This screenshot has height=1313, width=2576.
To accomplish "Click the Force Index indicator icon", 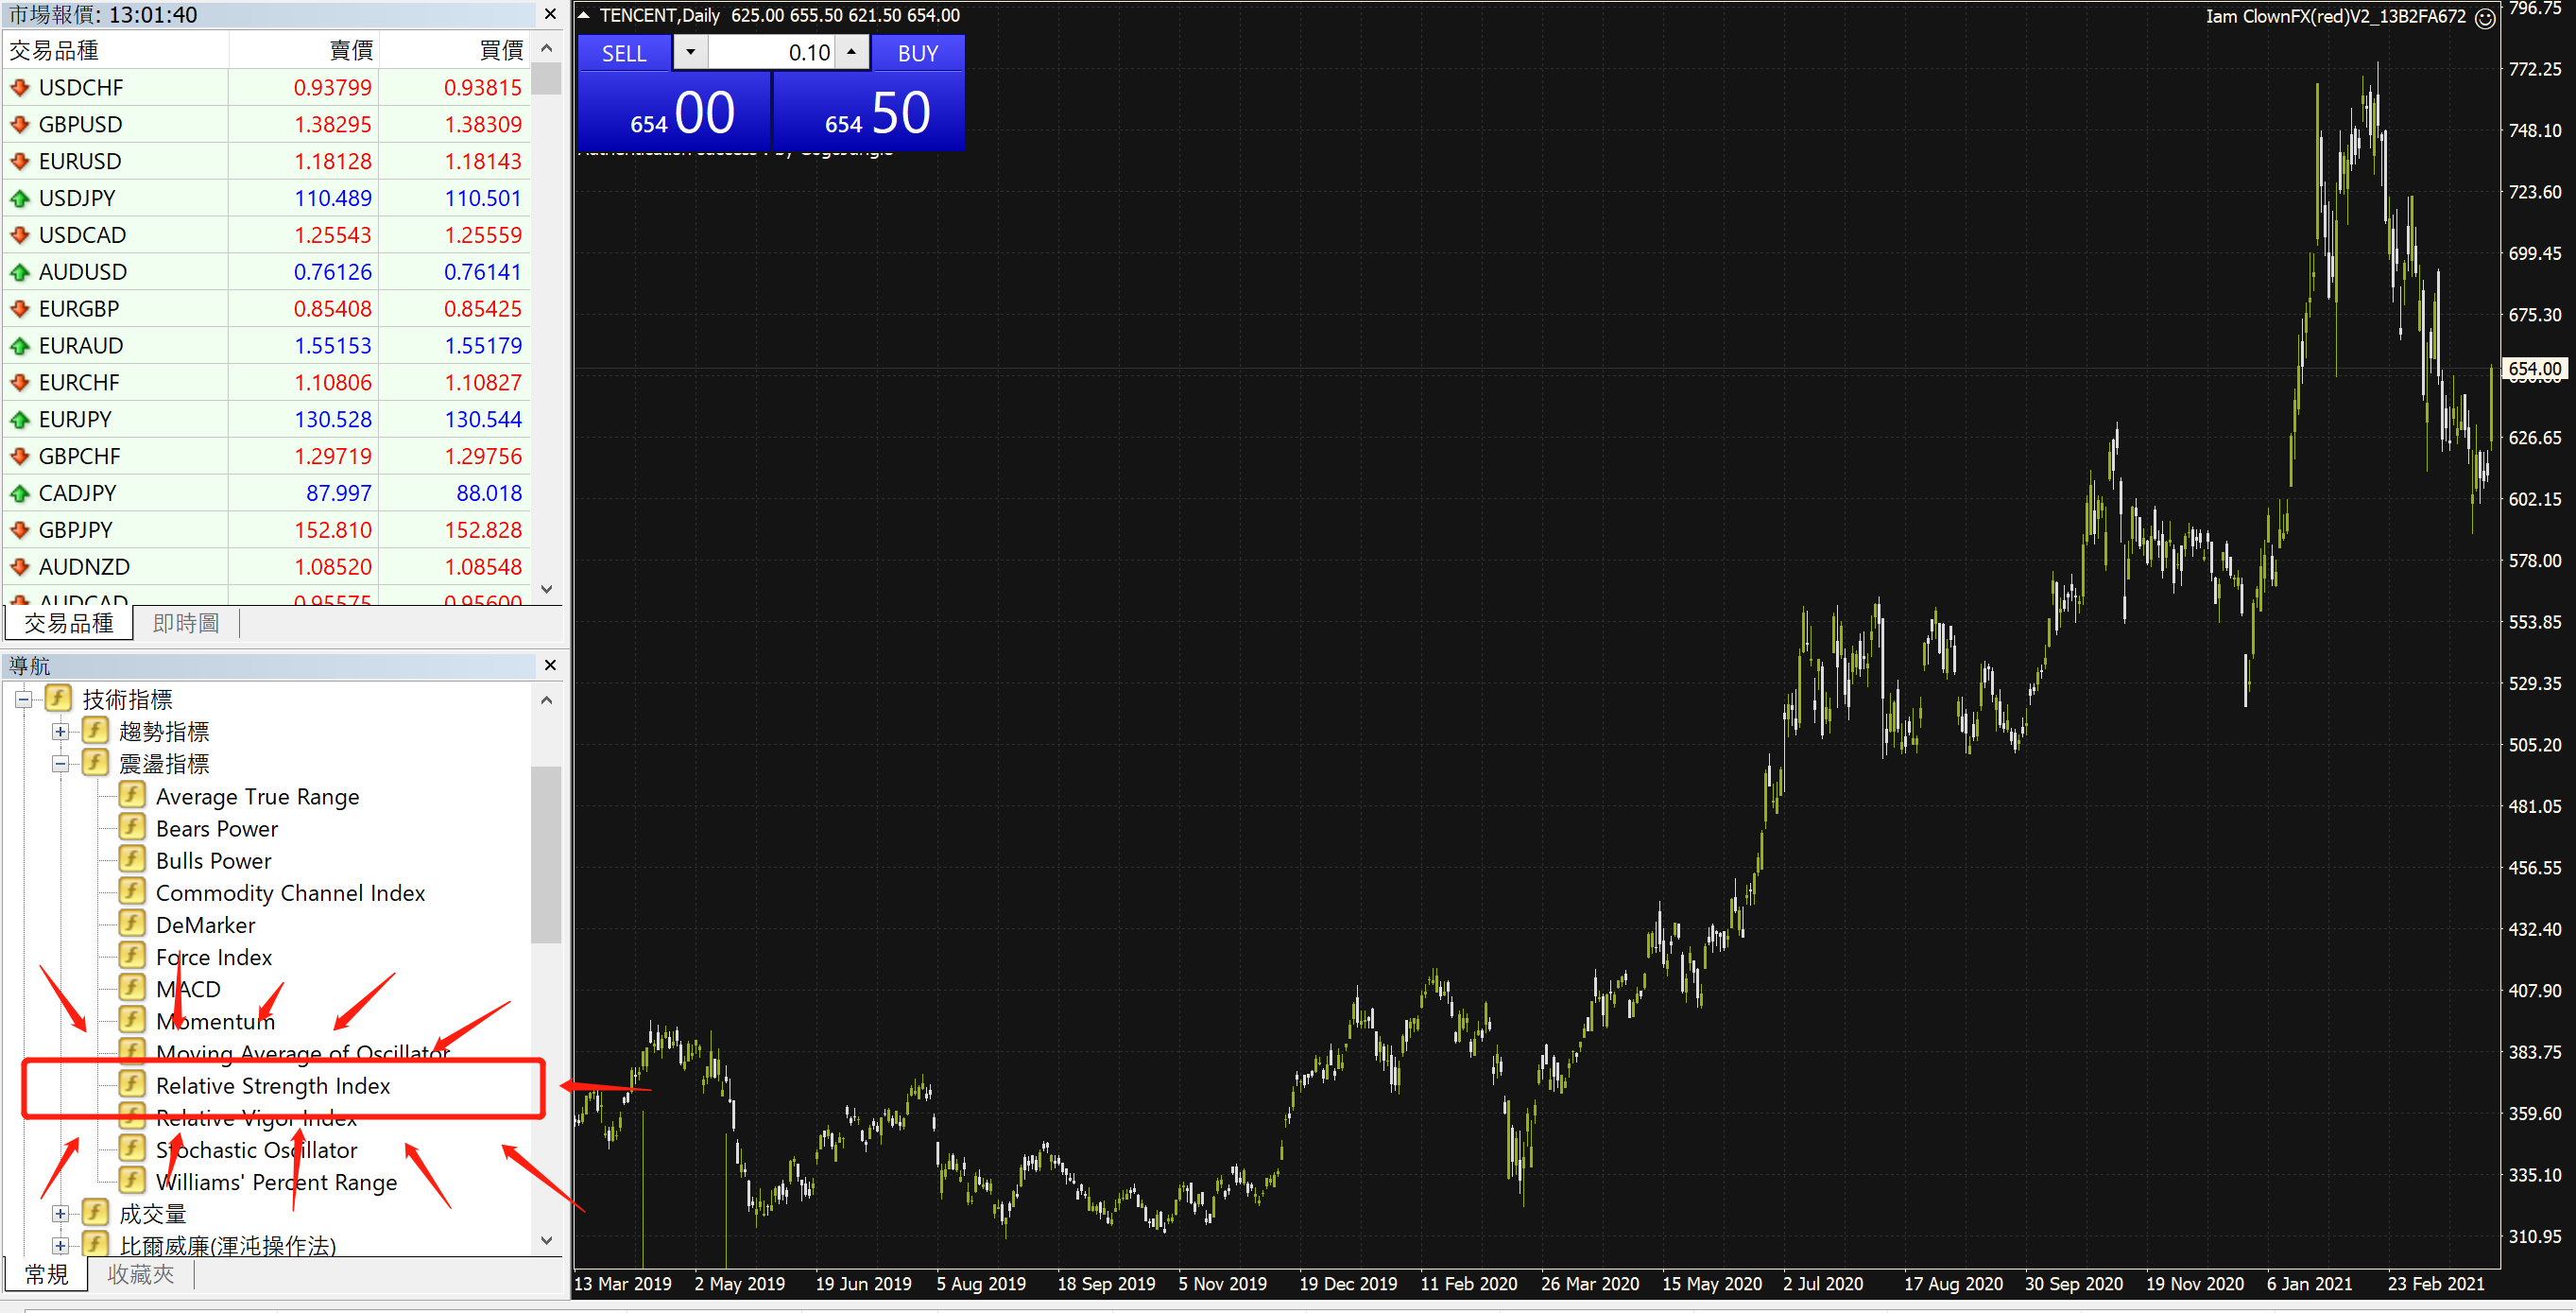I will (132, 955).
